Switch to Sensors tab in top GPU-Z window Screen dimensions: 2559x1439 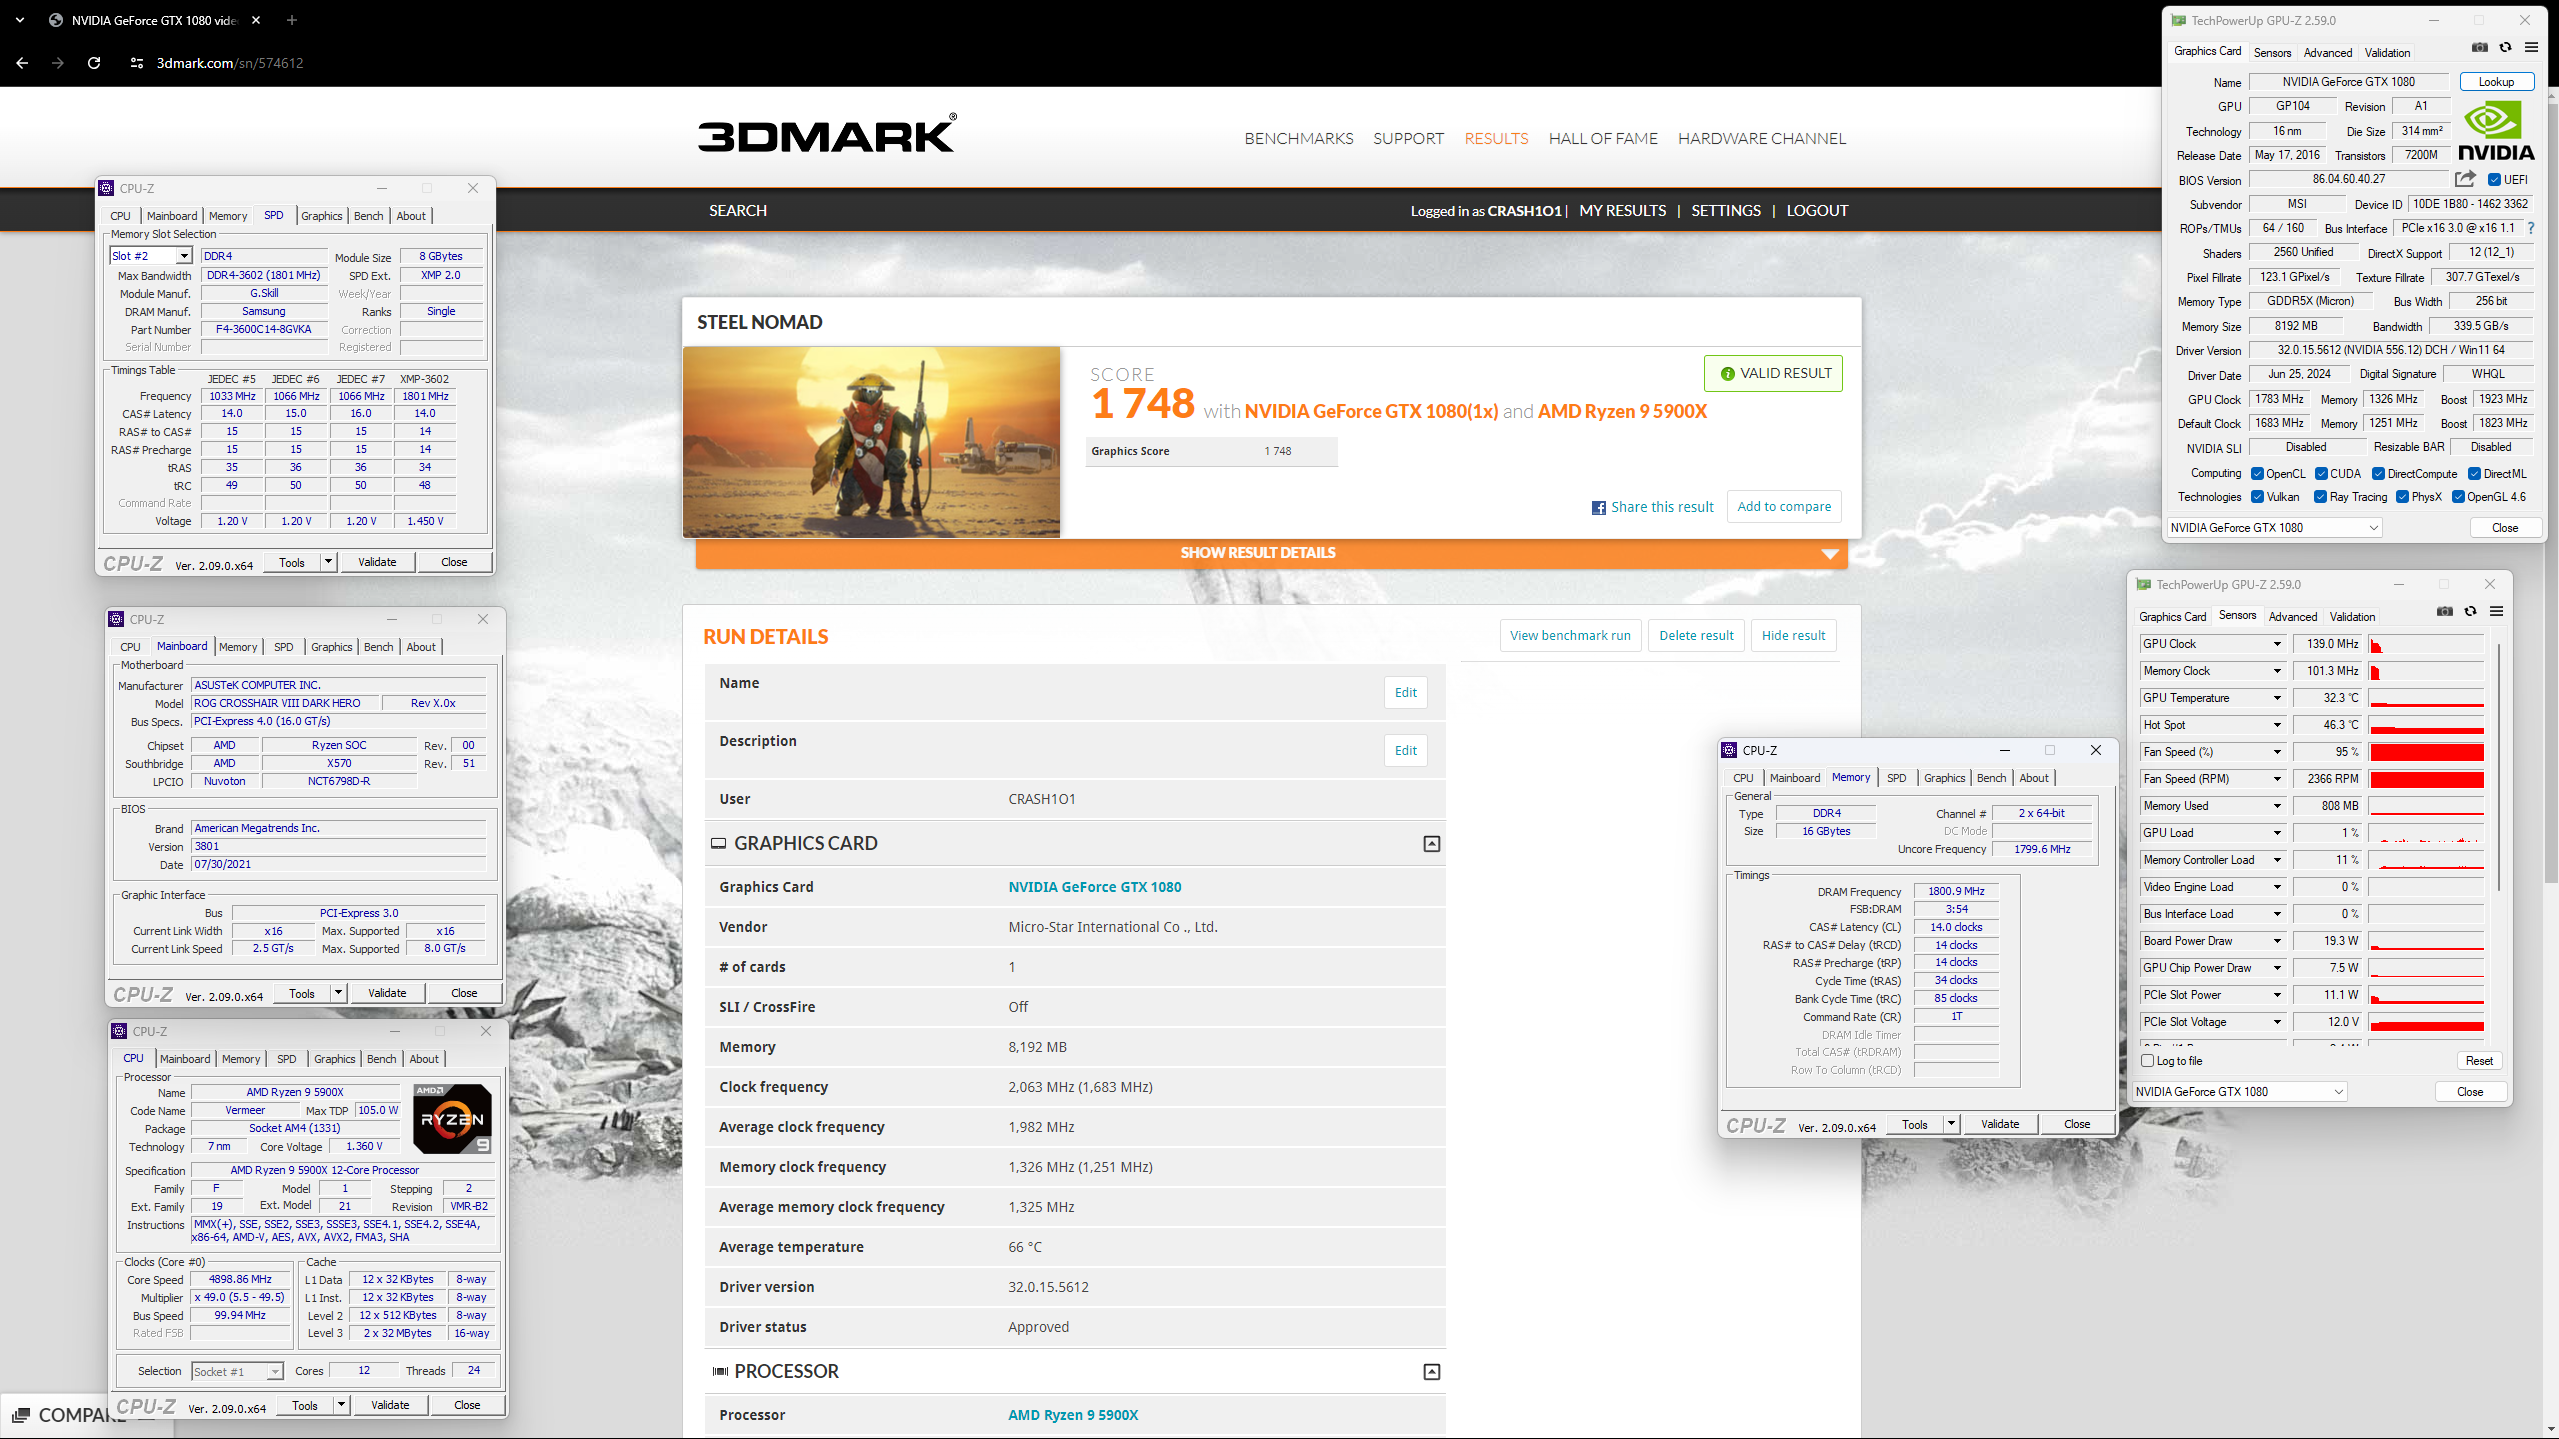coord(2272,53)
